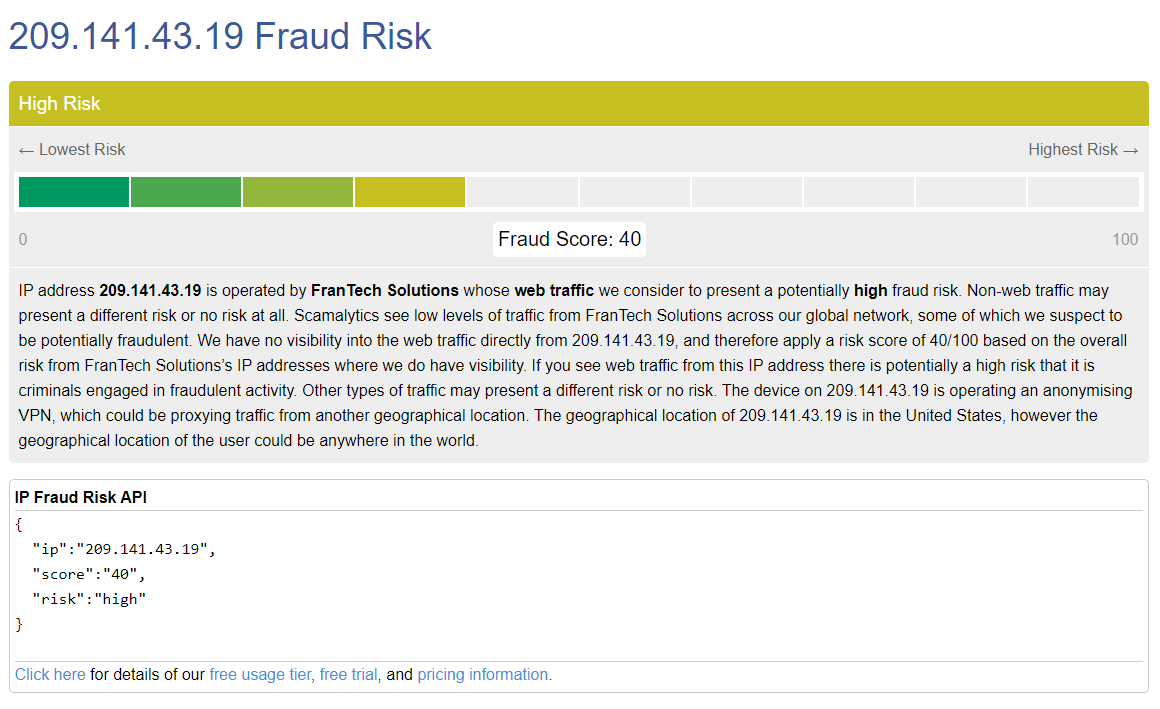Click the "Click here" link
This screenshot has height=709, width=1160.
pyautogui.click(x=50, y=675)
